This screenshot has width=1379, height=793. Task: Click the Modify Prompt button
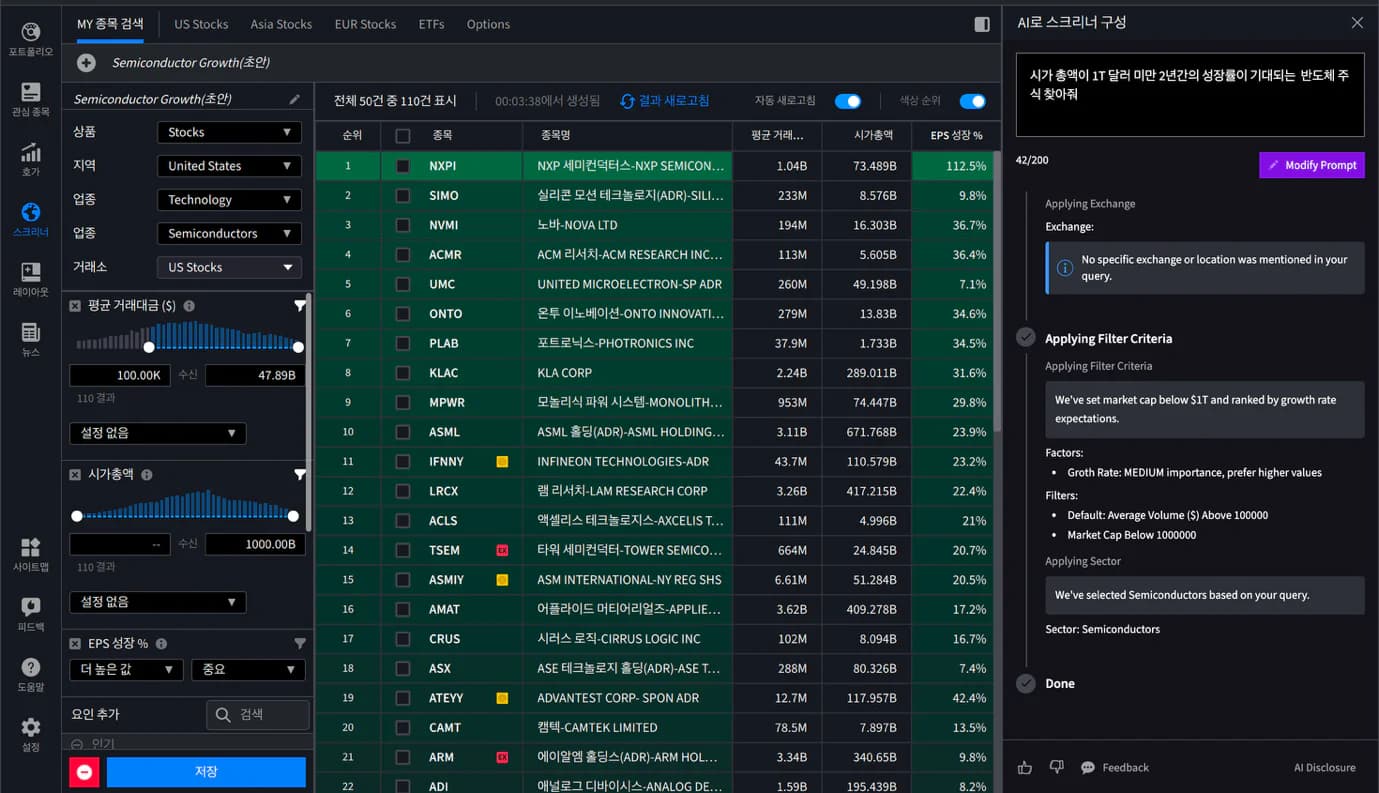click(x=1311, y=165)
